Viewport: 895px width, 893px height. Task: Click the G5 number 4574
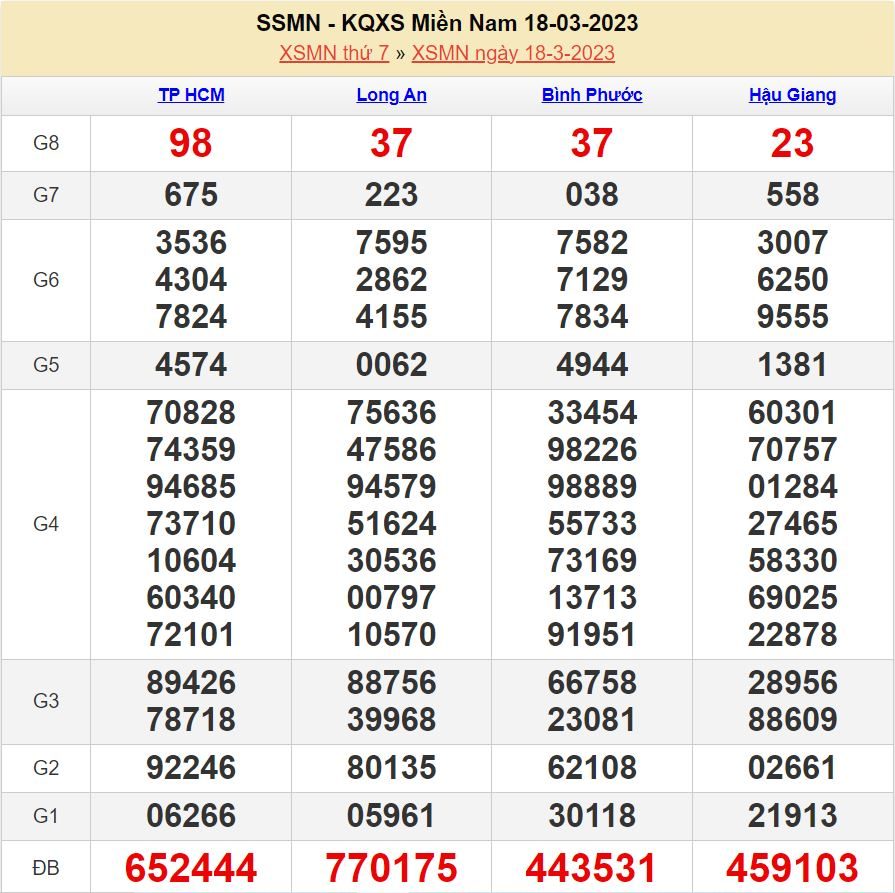(191, 365)
